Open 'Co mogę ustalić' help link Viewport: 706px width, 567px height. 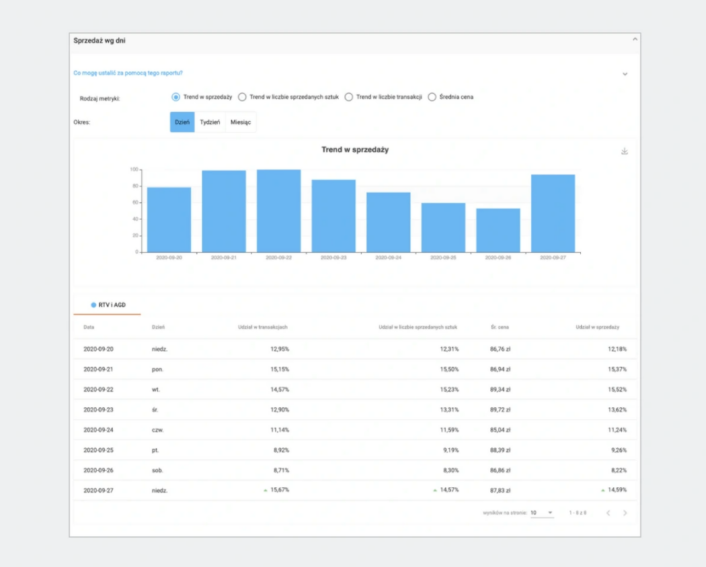[x=128, y=73]
